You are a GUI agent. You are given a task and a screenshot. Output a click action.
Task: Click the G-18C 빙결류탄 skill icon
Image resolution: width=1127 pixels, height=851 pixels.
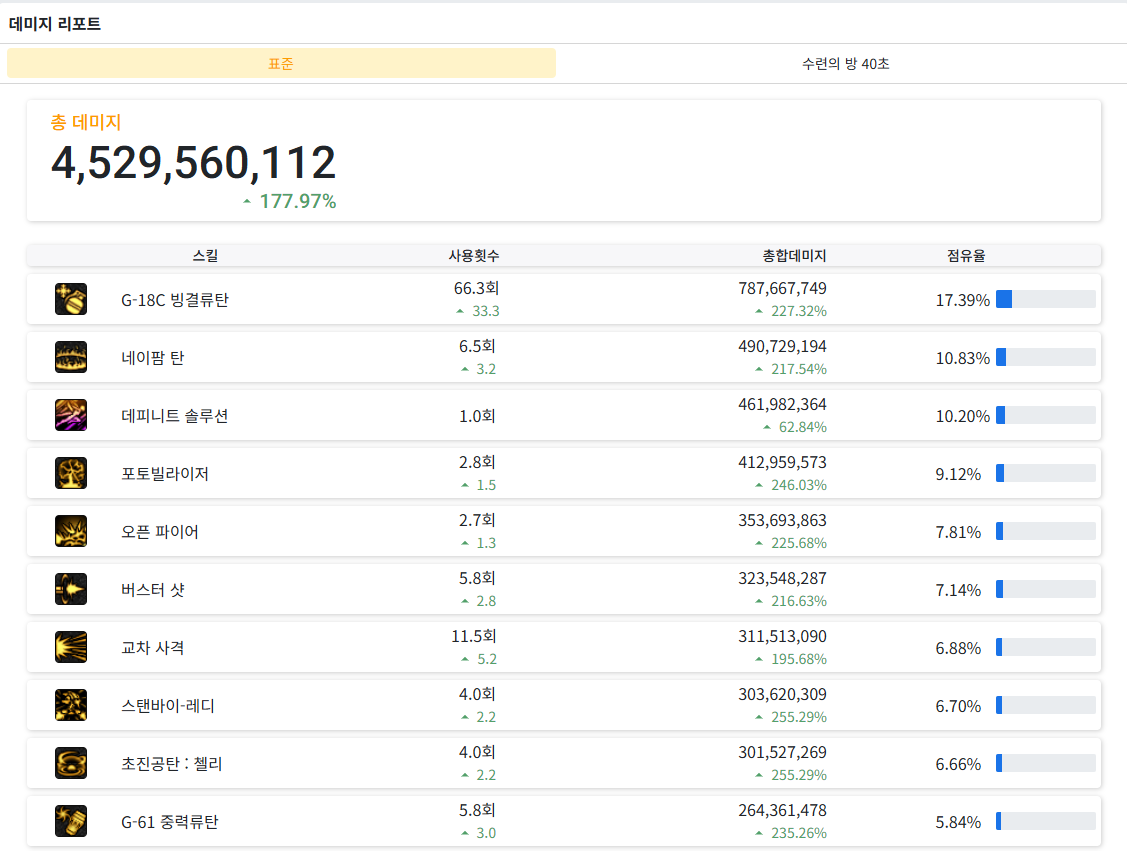71,299
